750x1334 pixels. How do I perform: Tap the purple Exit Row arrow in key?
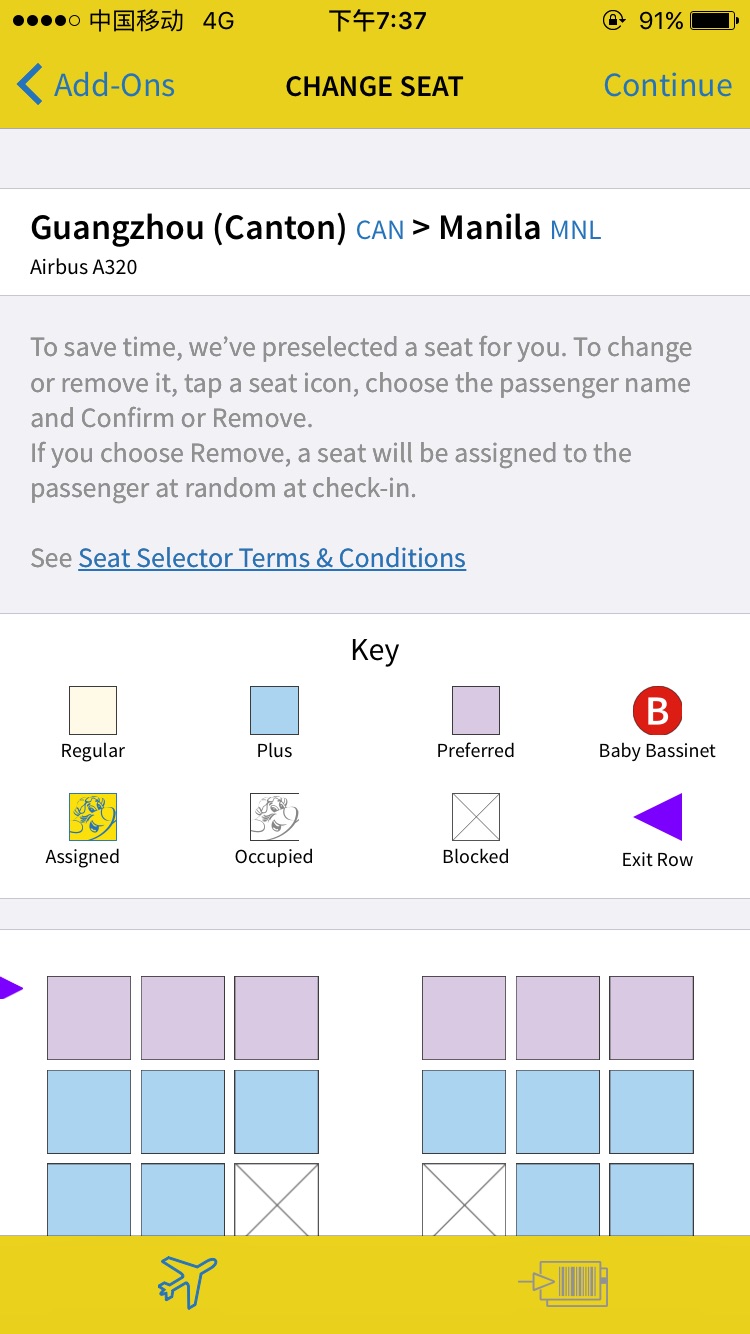click(658, 817)
